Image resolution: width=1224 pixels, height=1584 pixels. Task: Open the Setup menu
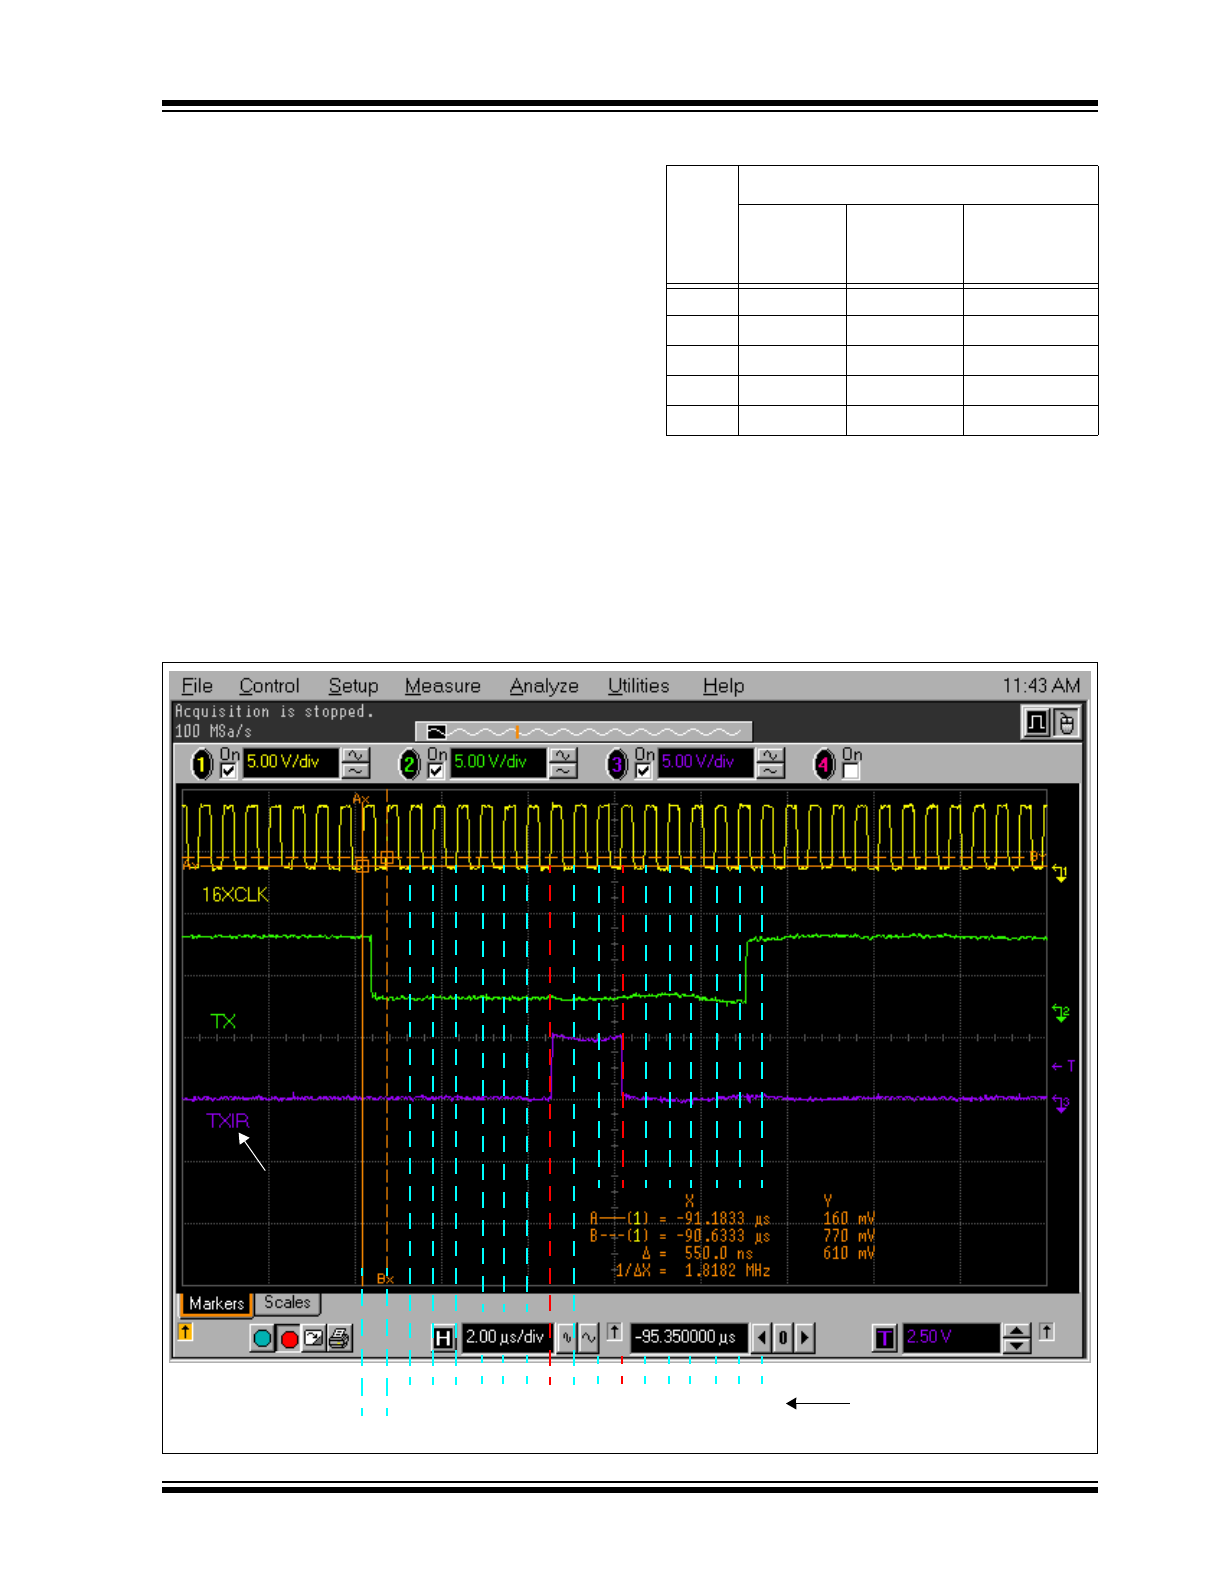point(353,686)
